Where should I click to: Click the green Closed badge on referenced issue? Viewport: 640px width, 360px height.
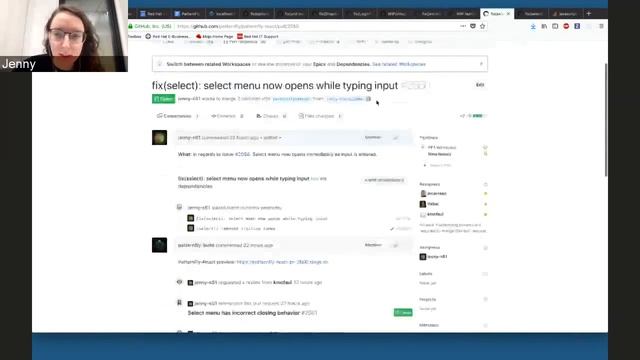403,312
